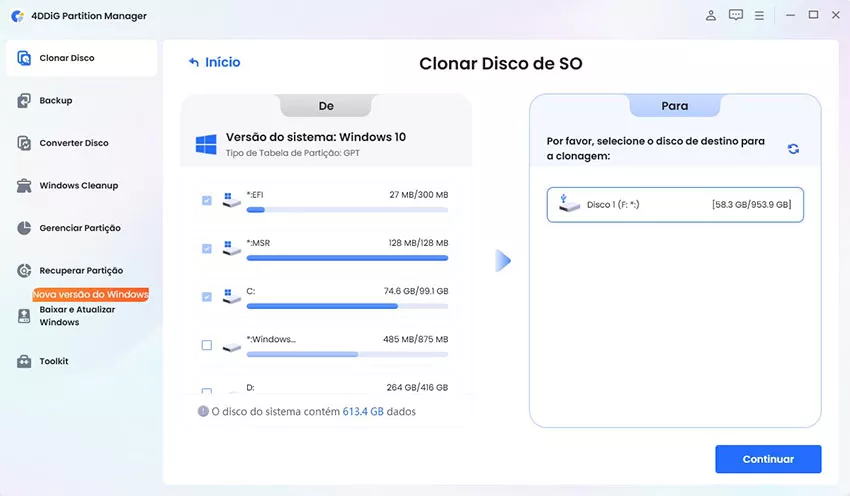Click the Recuperar Partição sidebar icon

pos(24,270)
